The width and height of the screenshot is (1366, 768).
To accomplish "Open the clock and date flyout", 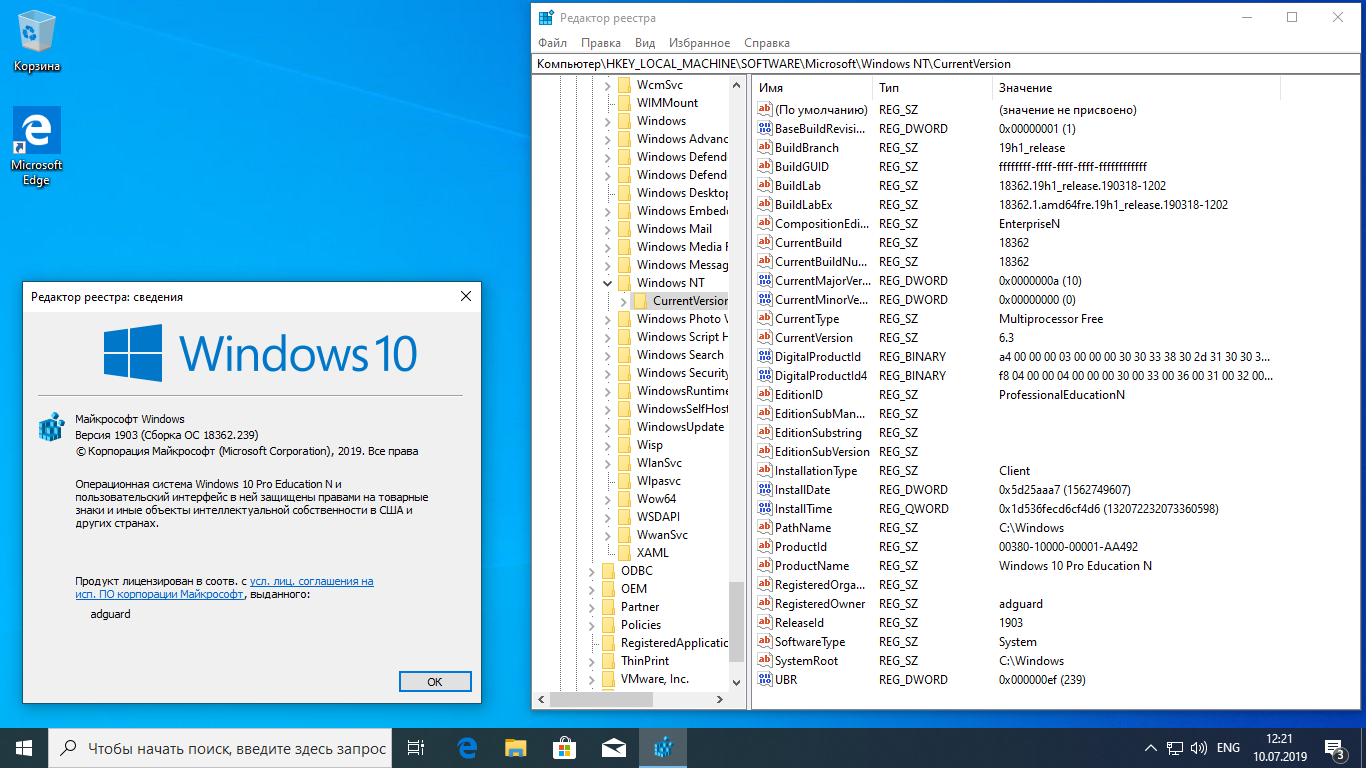I will pyautogui.click(x=1278, y=748).
